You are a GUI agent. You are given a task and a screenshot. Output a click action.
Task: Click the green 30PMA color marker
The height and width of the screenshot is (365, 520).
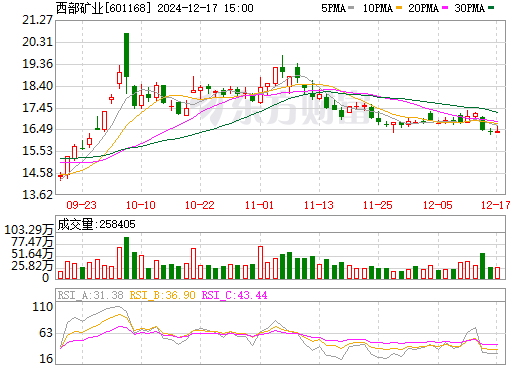tap(491, 8)
